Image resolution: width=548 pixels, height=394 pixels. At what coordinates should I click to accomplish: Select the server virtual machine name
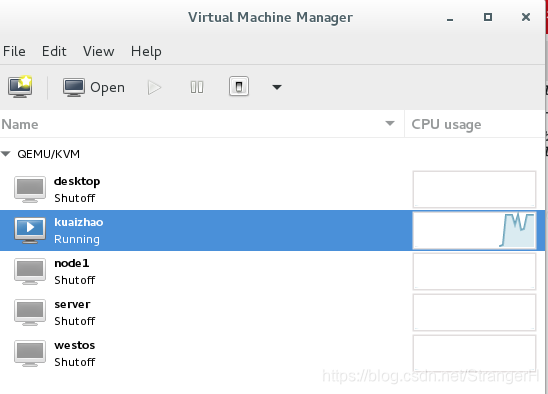click(72, 305)
